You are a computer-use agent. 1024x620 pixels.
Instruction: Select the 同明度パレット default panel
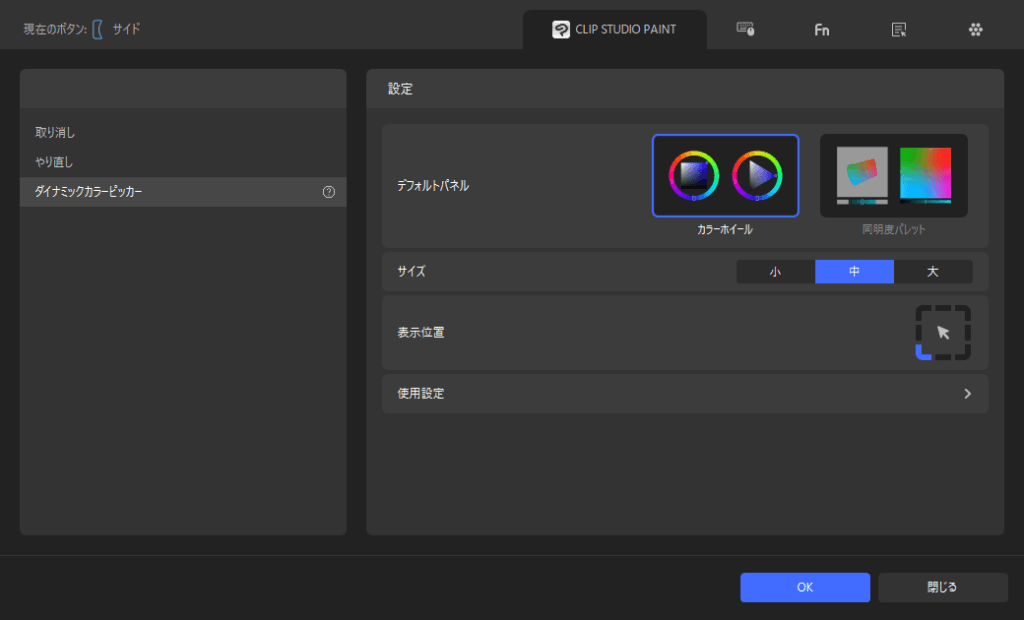(893, 176)
